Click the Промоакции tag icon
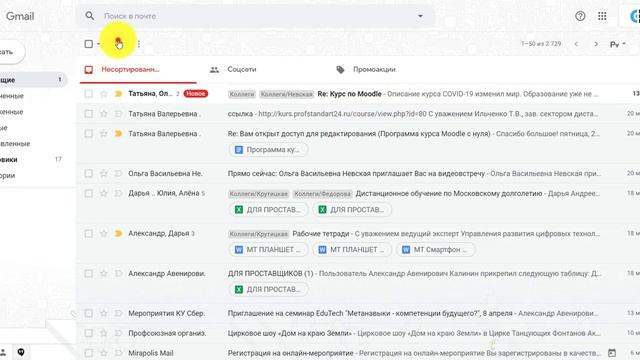The width and height of the screenshot is (640, 360). tap(340, 70)
